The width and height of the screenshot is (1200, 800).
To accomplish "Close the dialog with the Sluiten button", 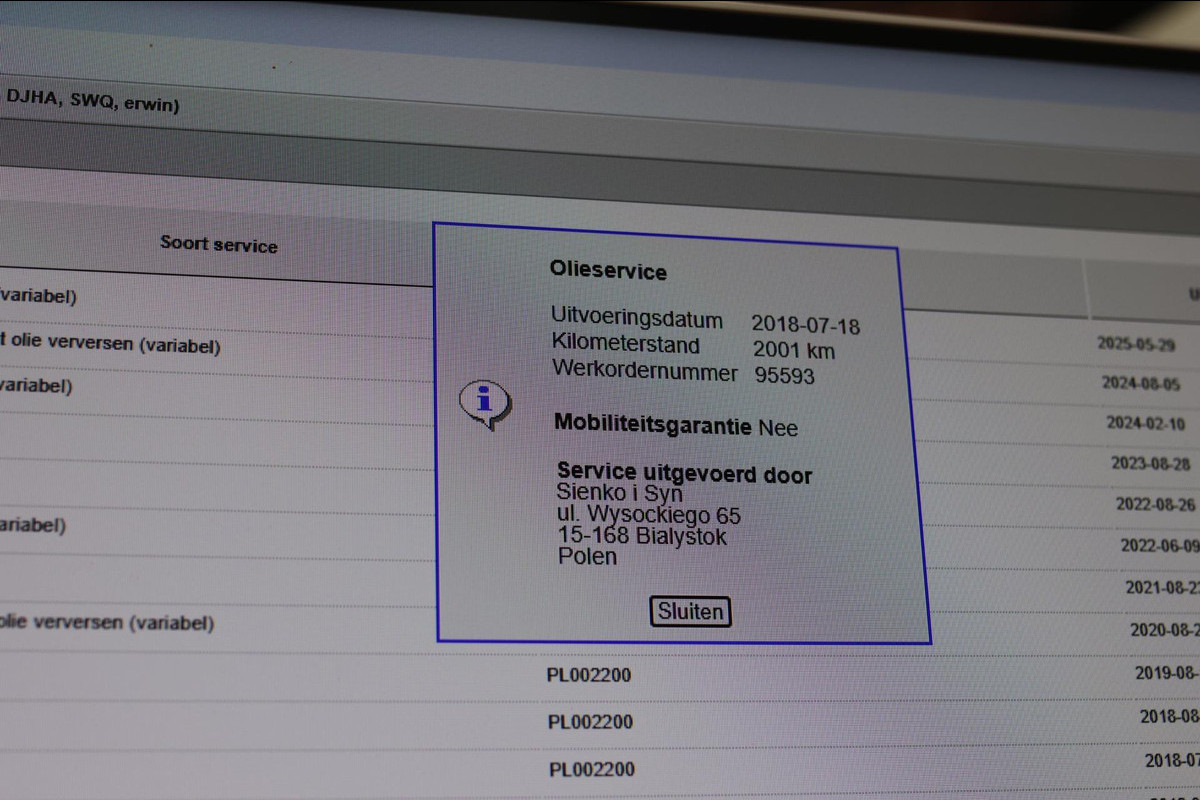I will click(690, 611).
